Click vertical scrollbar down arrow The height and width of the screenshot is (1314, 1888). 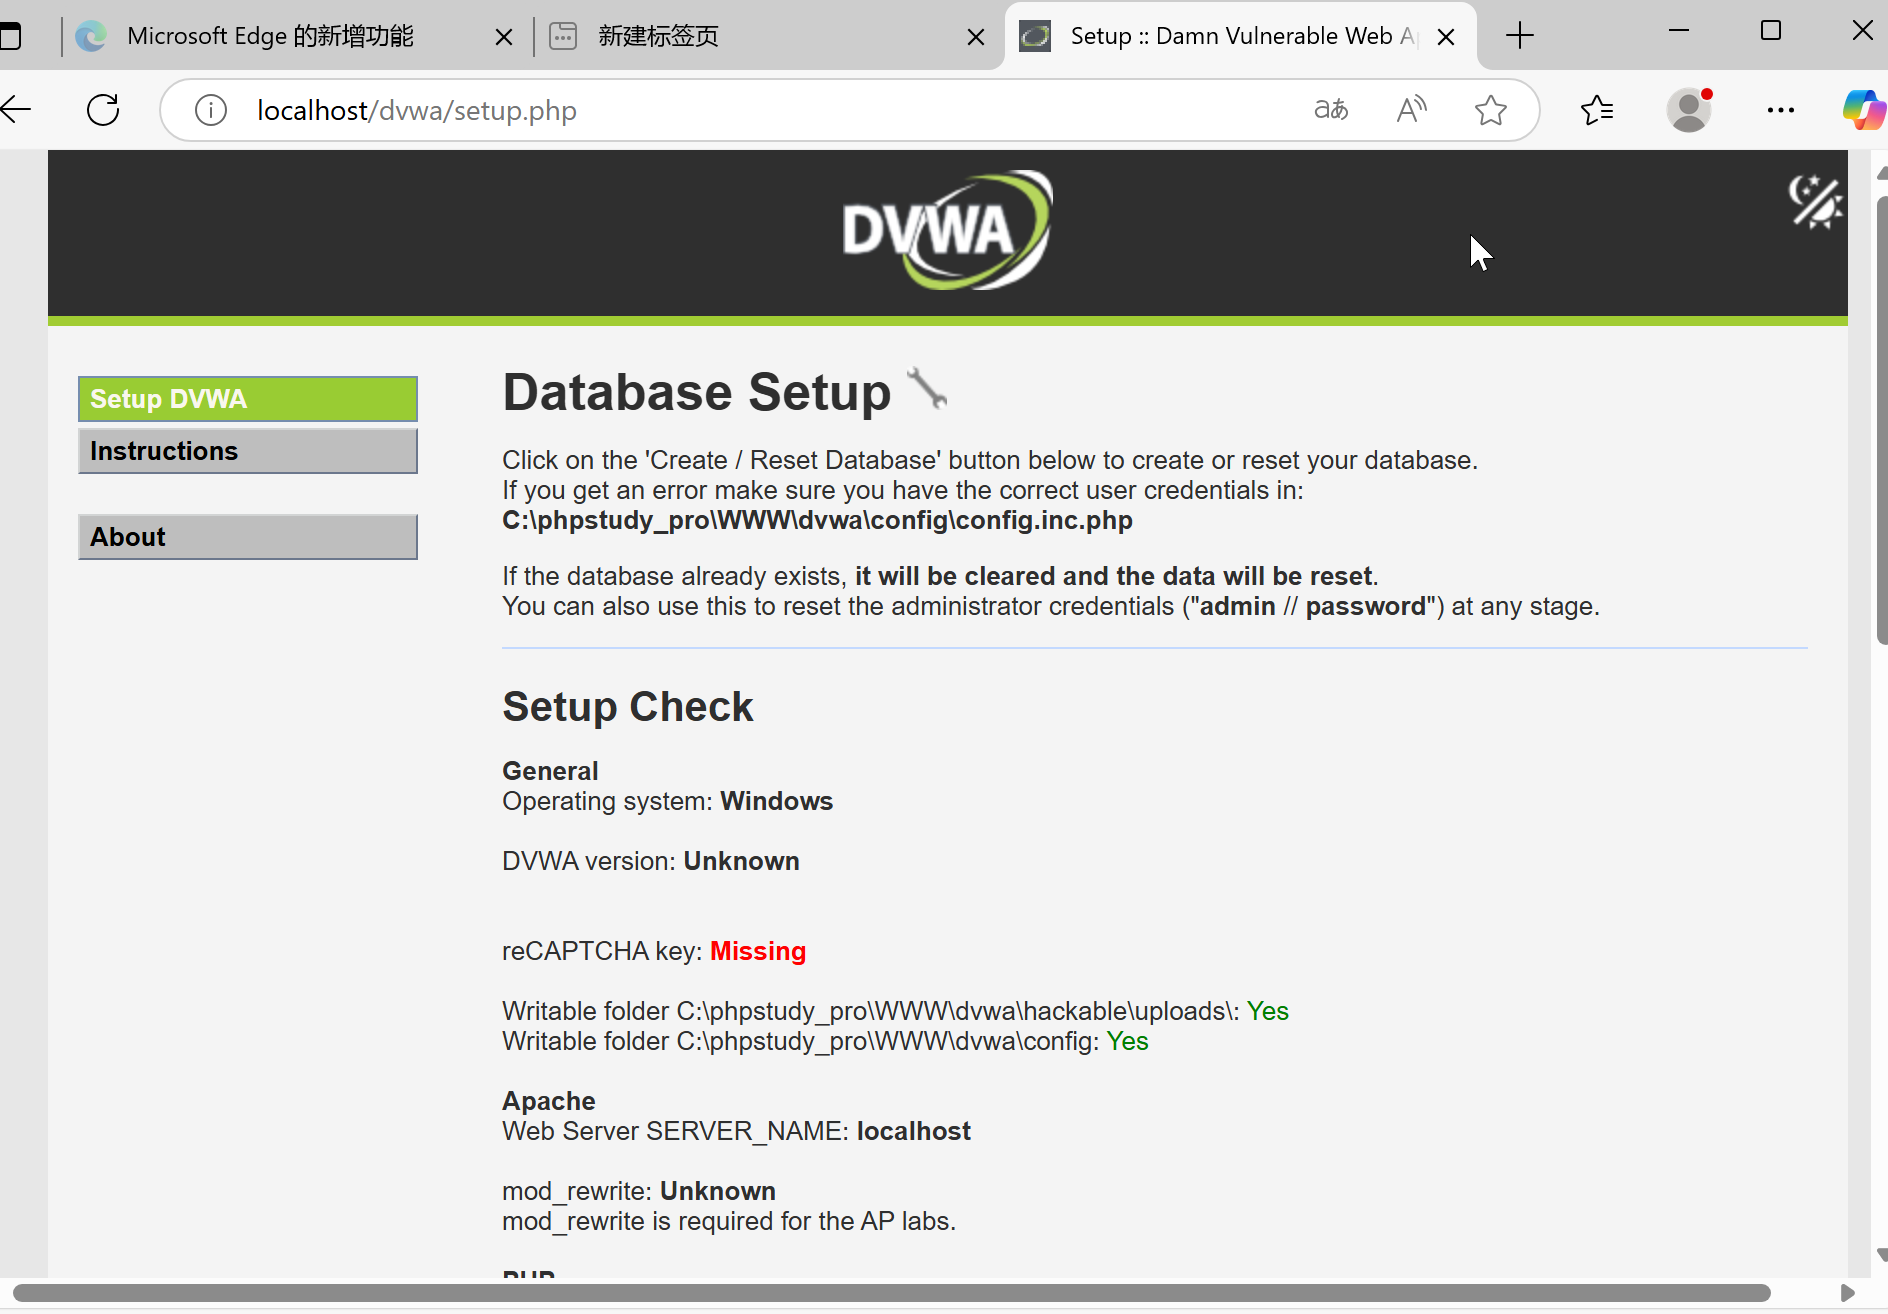(x=1881, y=1255)
